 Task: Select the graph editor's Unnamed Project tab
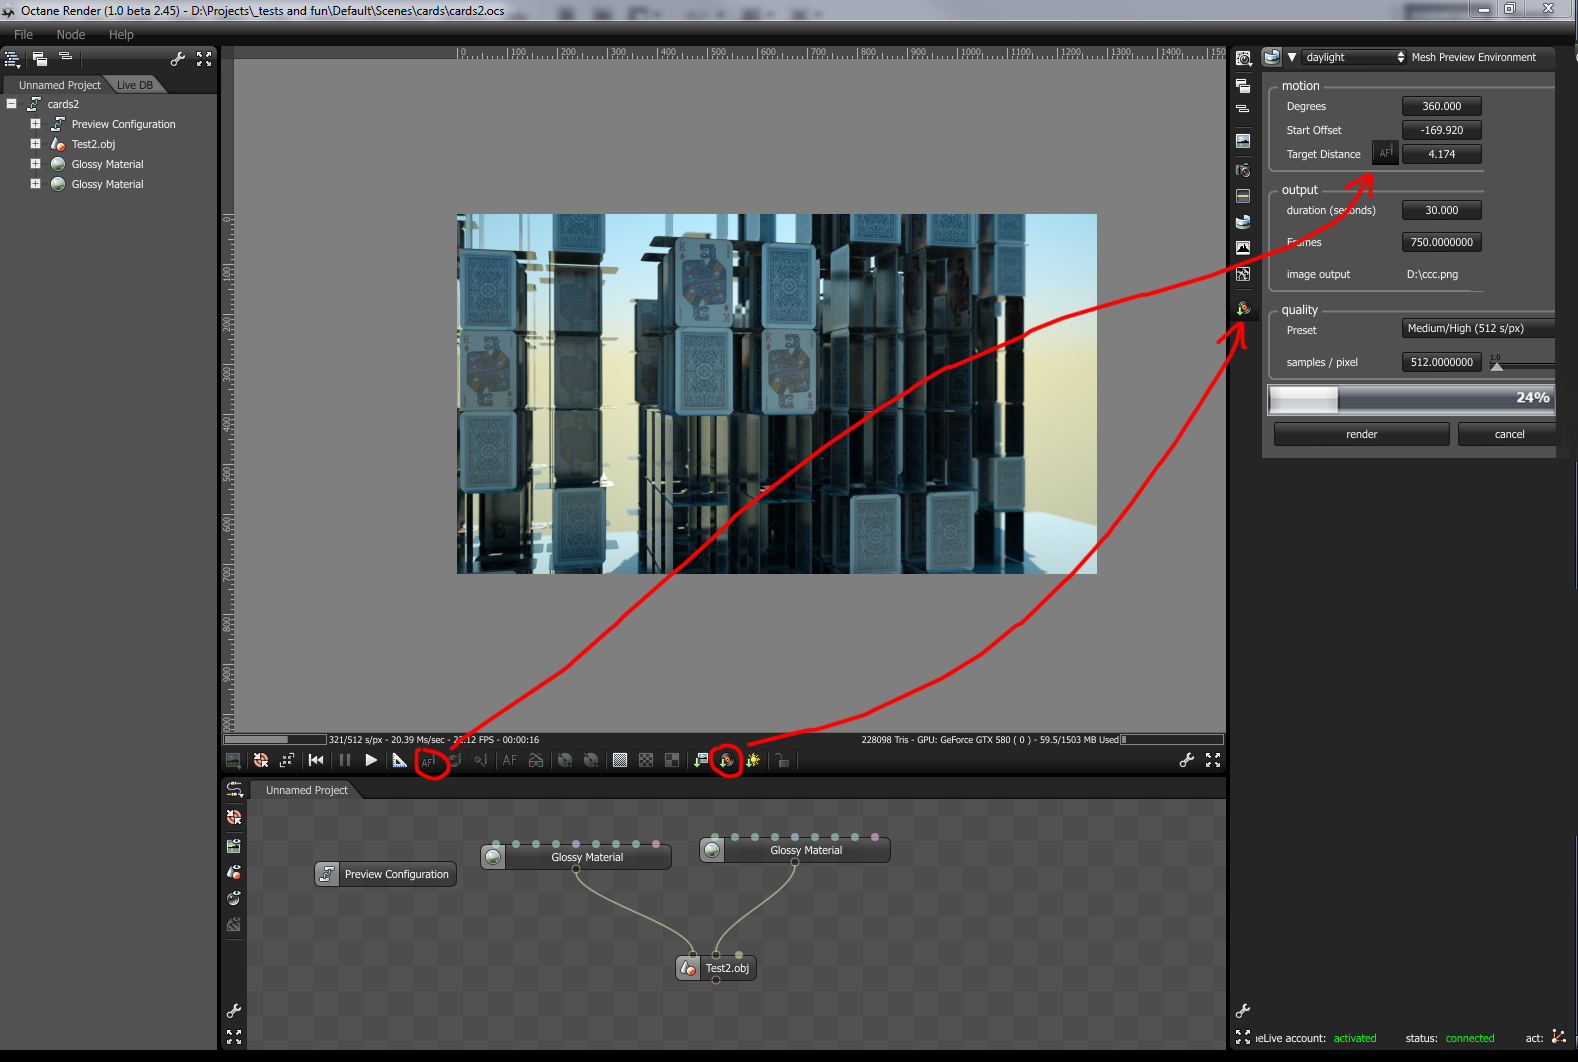pyautogui.click(x=306, y=790)
